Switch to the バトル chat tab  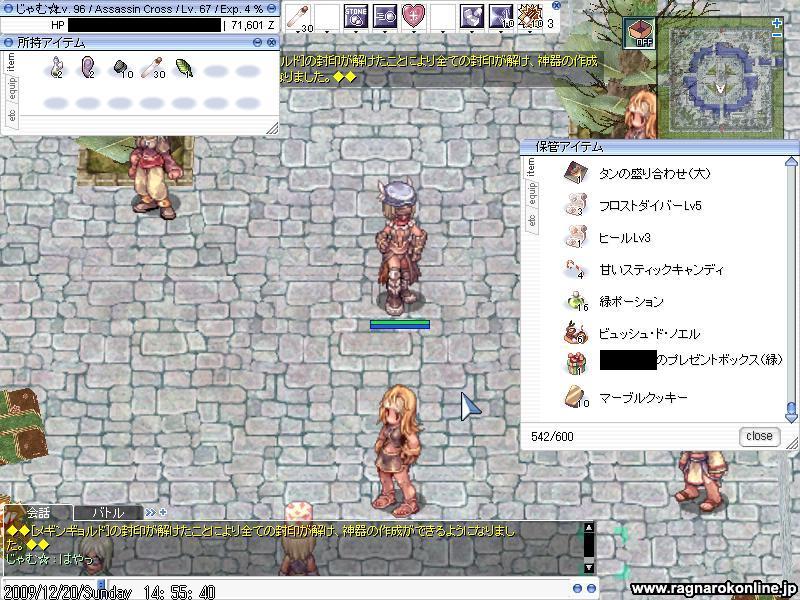pyautogui.click(x=107, y=512)
